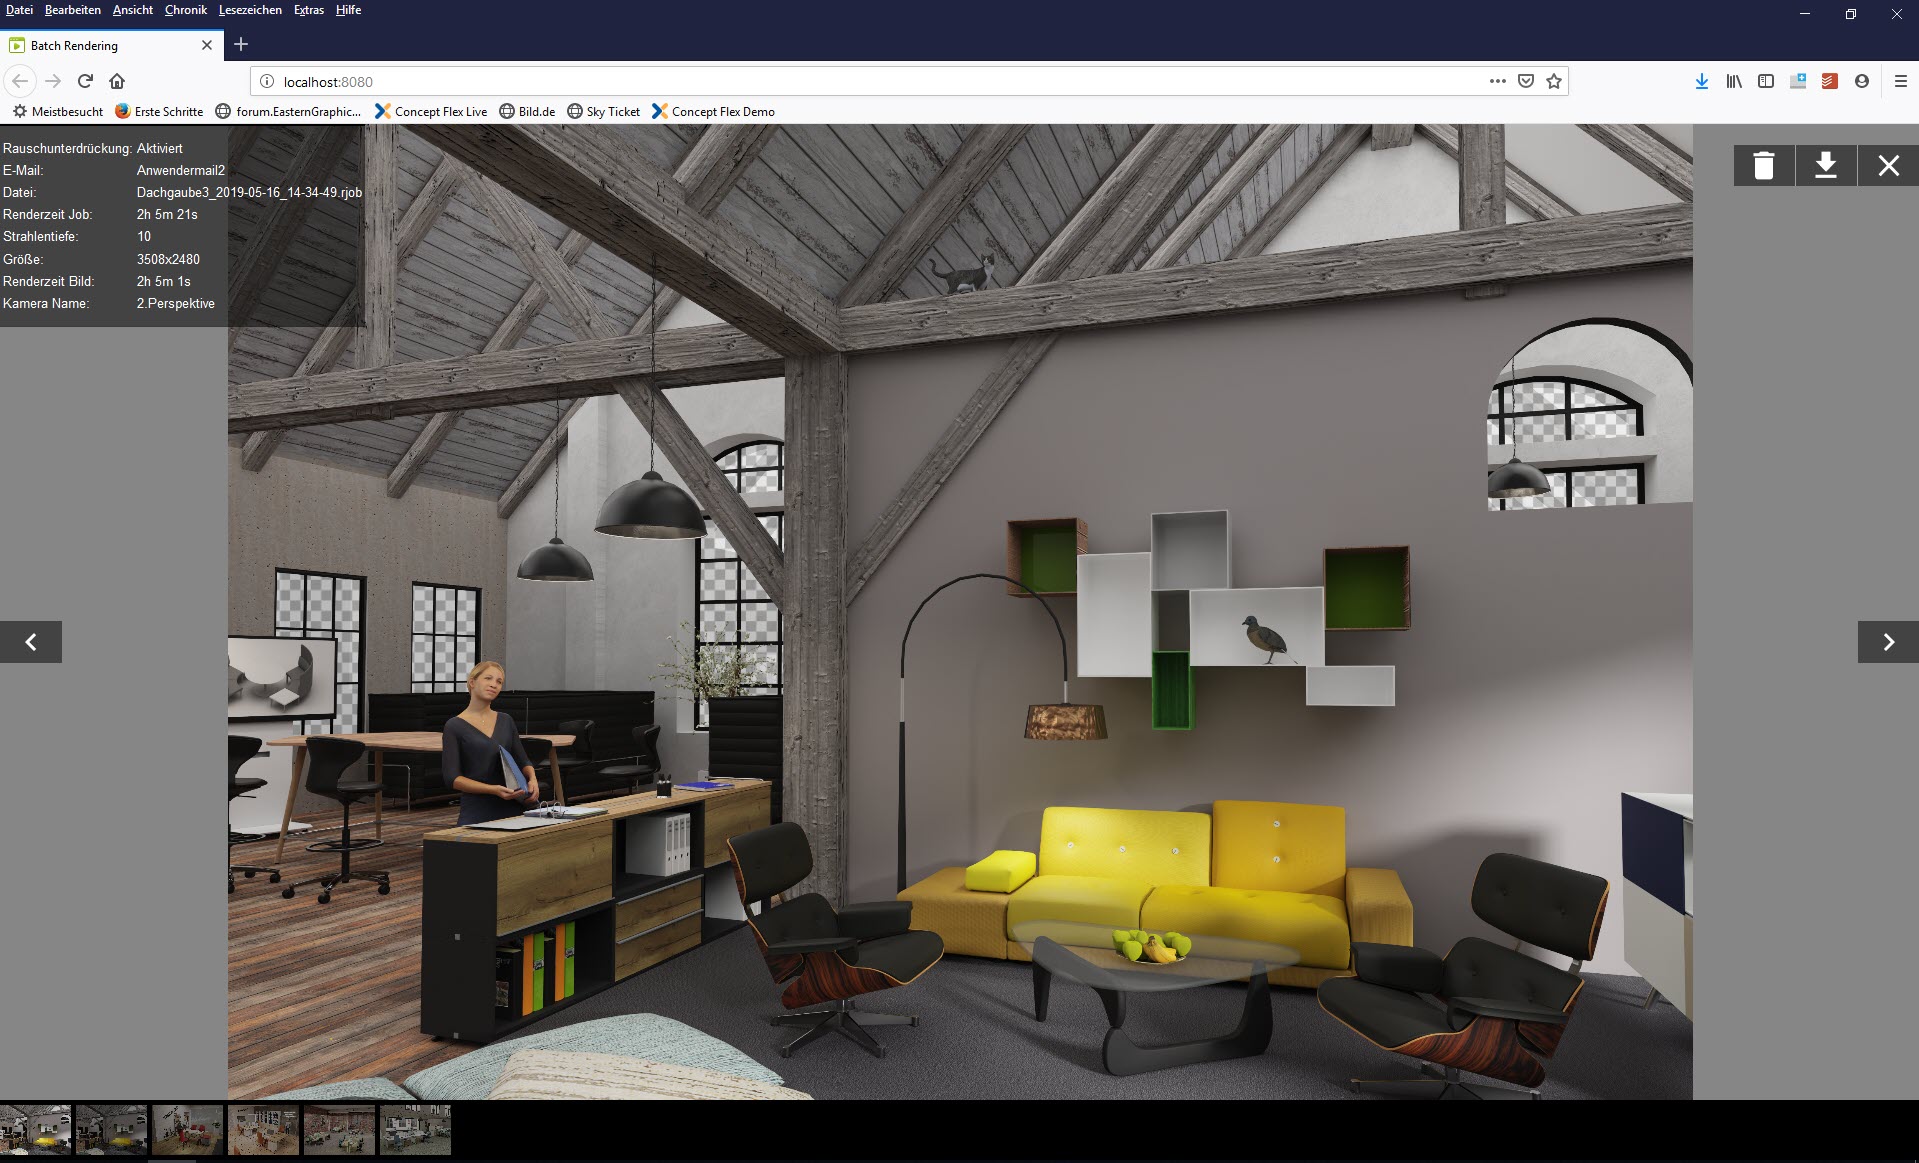
Task: Open the Hilfe menu
Action: 348,10
